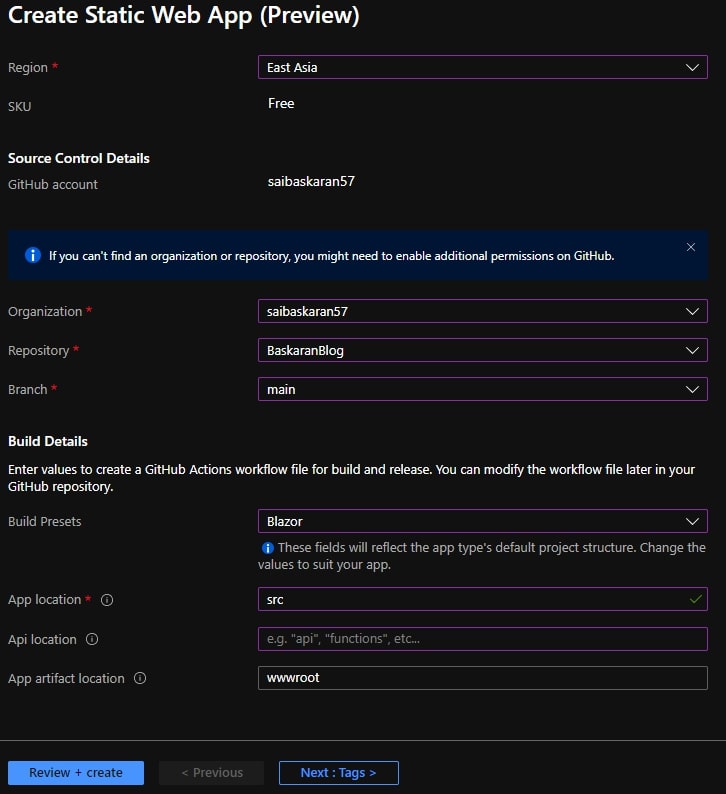Screen dimensions: 726x794
Task: Open the Repository dropdown showing BaskaranBlog
Action: pyautogui.click(x=482, y=350)
